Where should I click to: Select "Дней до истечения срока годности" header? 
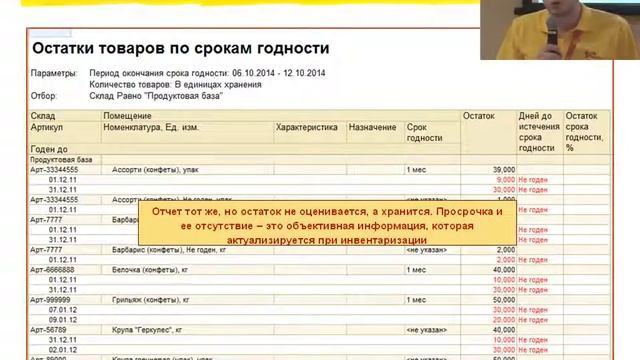coord(539,132)
